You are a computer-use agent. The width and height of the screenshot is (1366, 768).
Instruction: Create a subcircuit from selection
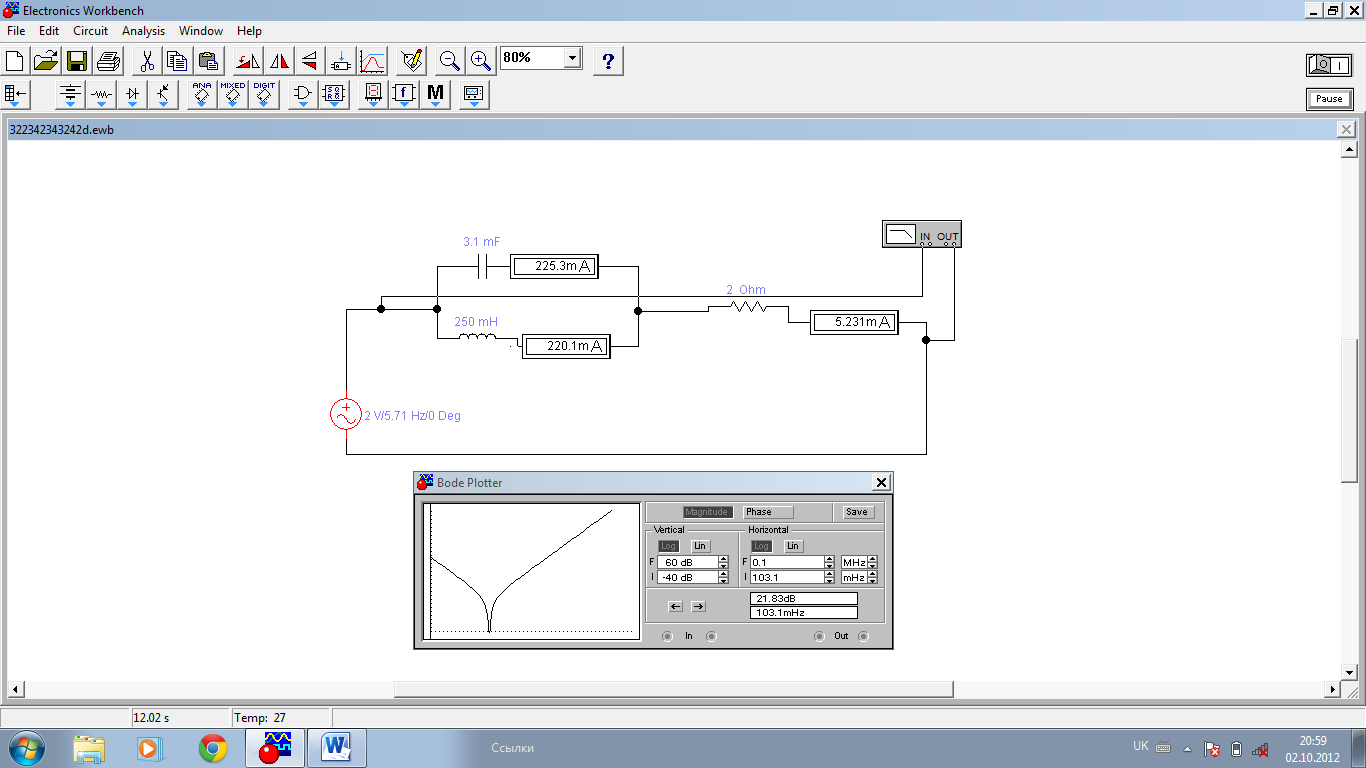pos(341,61)
